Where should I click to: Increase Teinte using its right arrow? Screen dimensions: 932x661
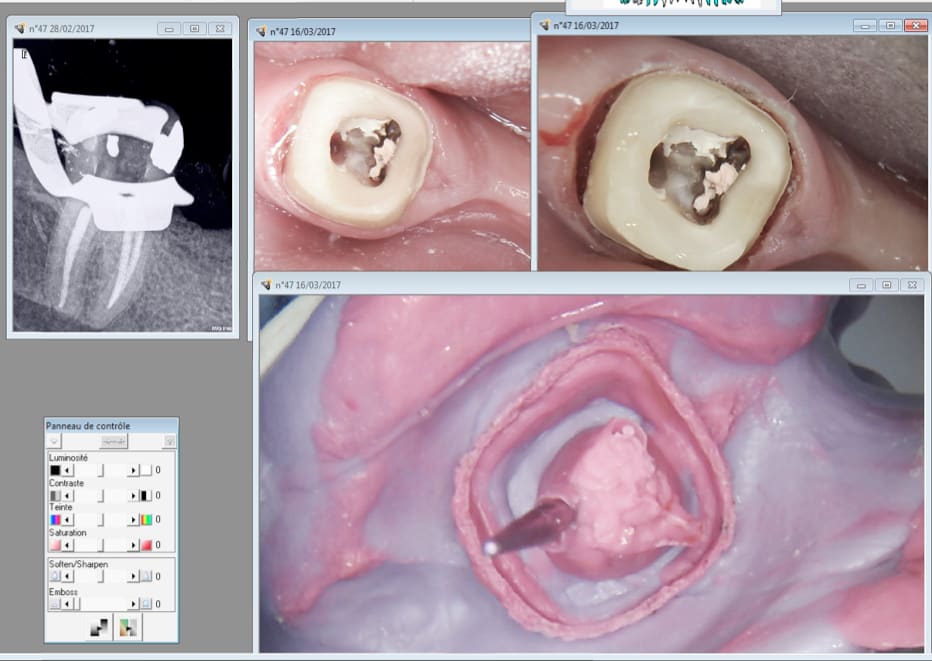pyautogui.click(x=133, y=520)
